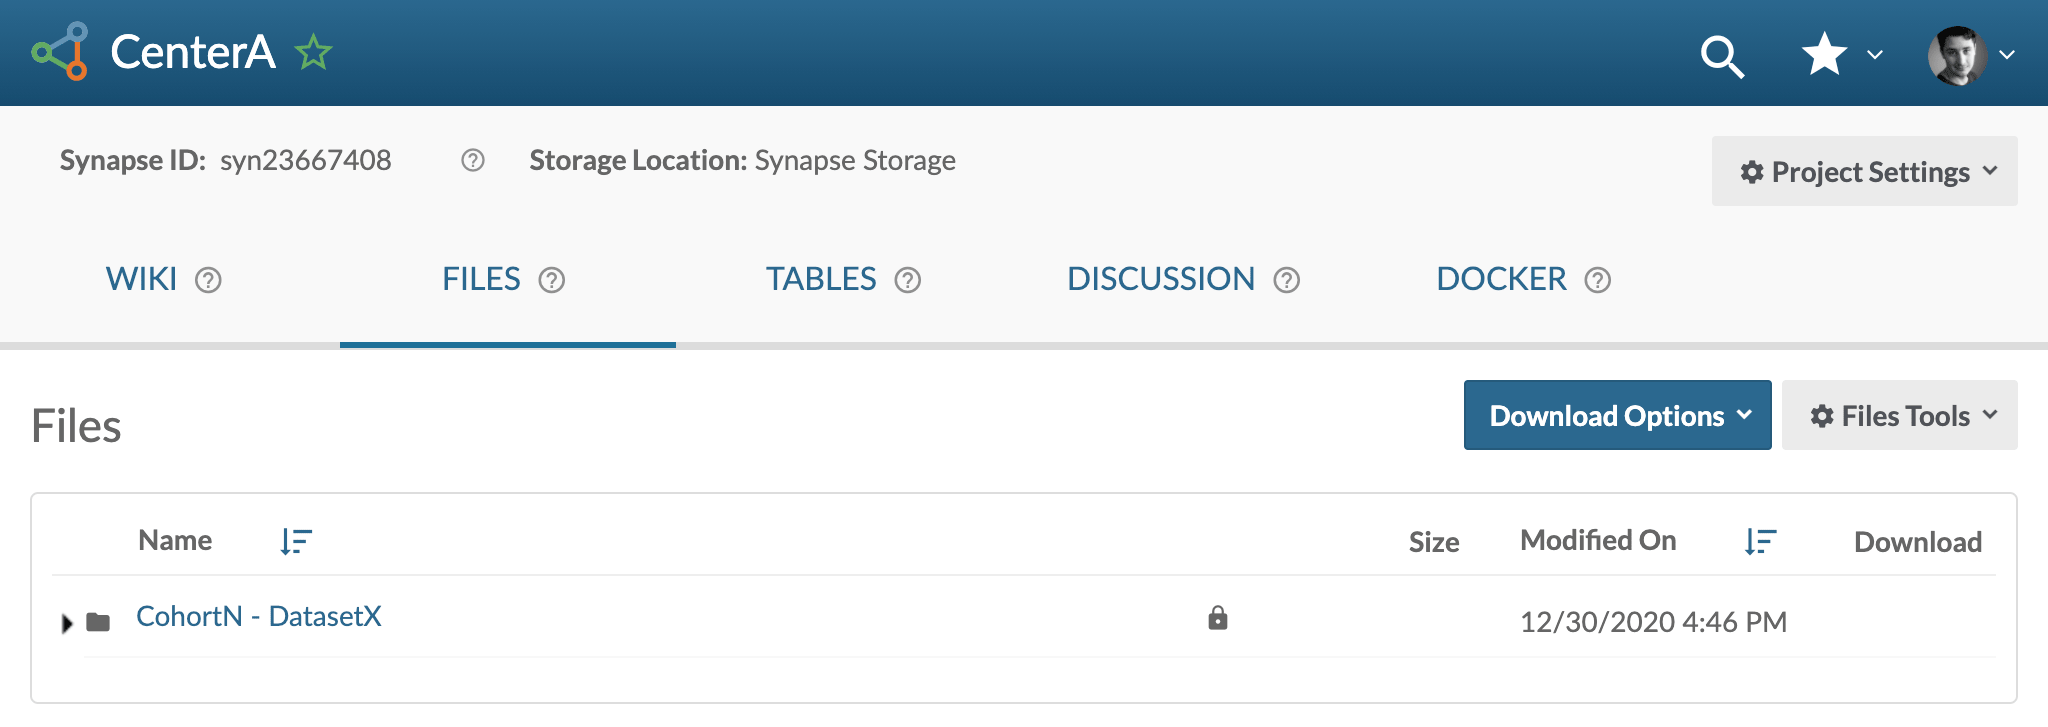Screen dimensions: 2048x727
Task: Open the DISCUSSION tab
Action: pyautogui.click(x=1160, y=279)
